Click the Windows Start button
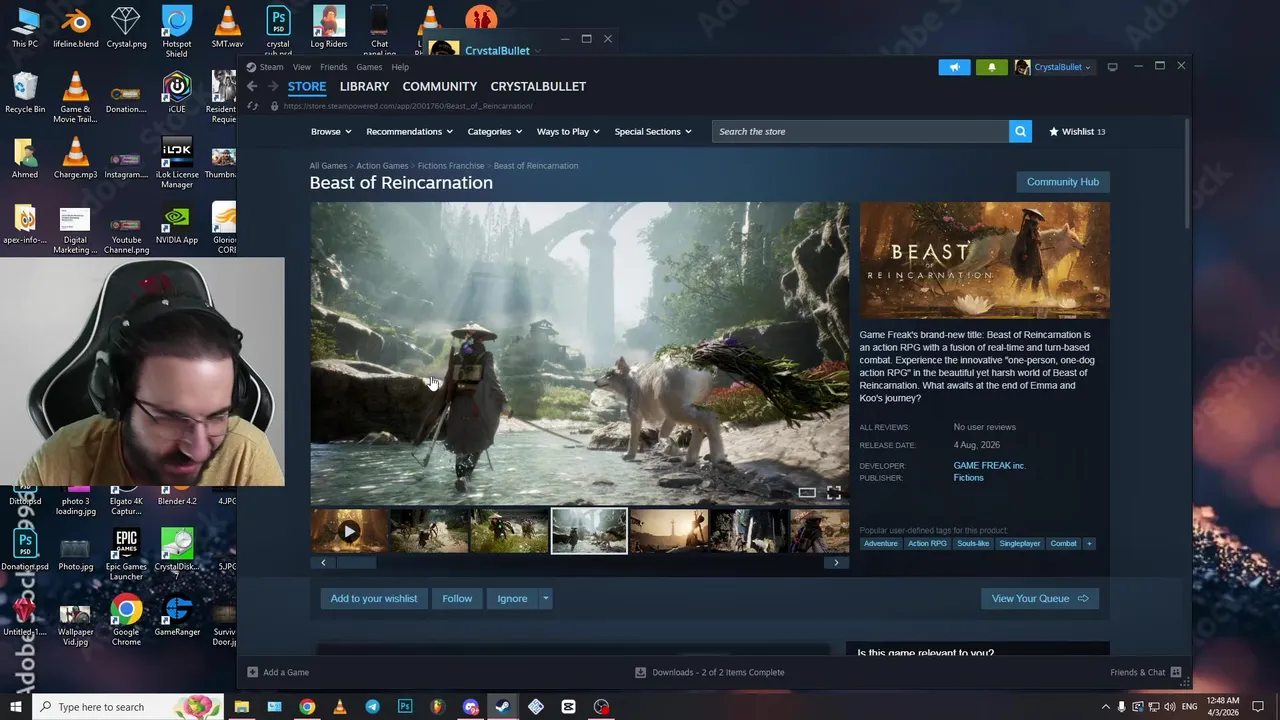Image resolution: width=1280 pixels, height=720 pixels. (x=15, y=707)
